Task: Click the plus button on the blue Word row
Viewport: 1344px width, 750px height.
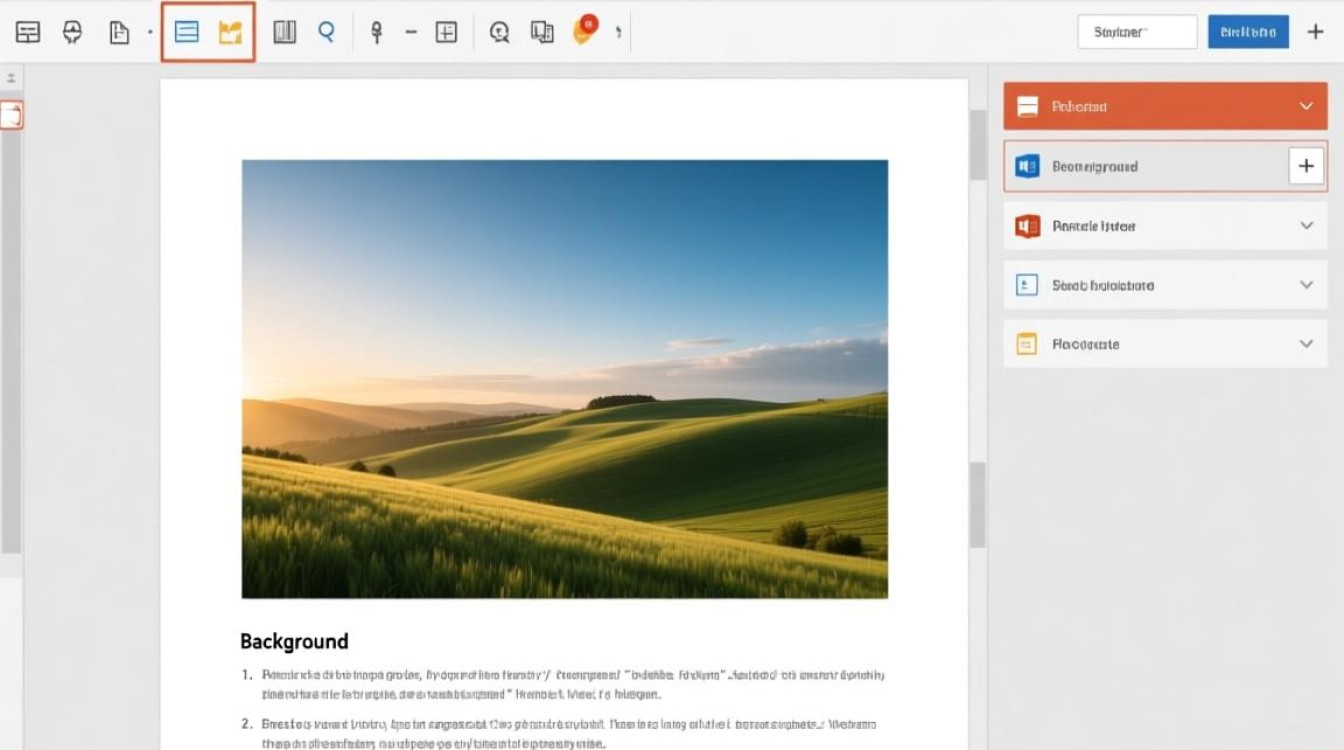Action: click(x=1306, y=166)
